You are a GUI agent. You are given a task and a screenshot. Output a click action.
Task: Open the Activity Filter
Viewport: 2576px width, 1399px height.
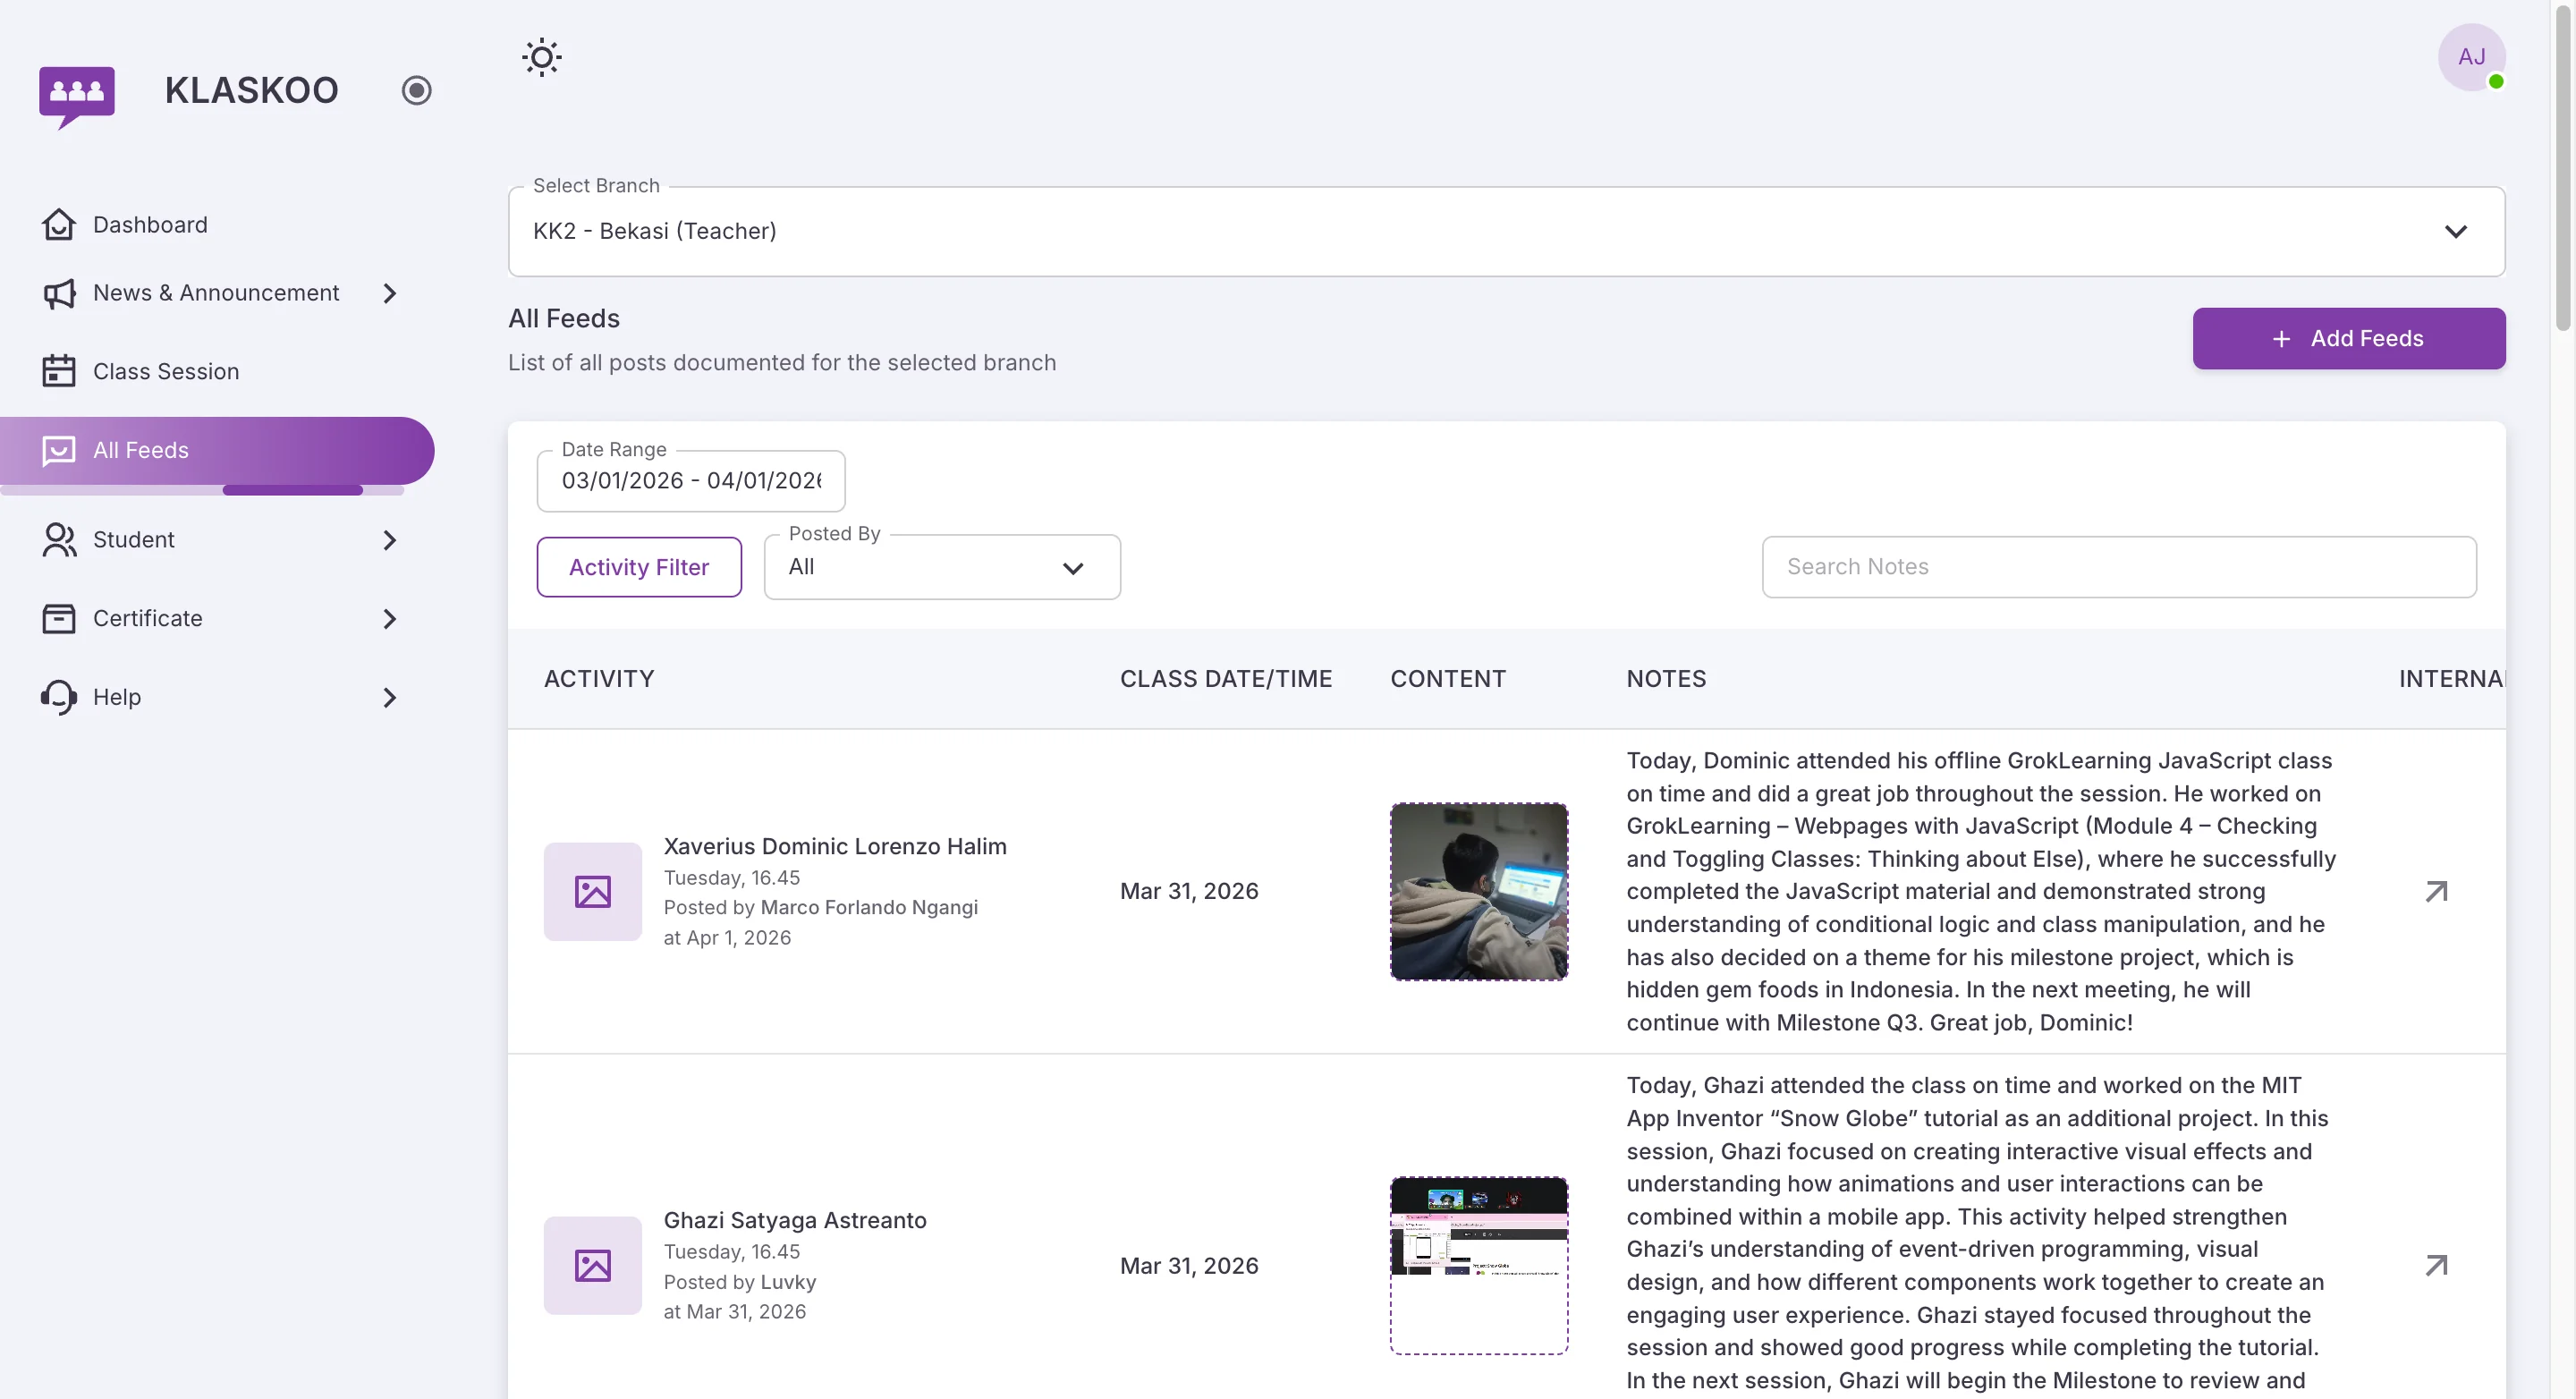(x=638, y=566)
